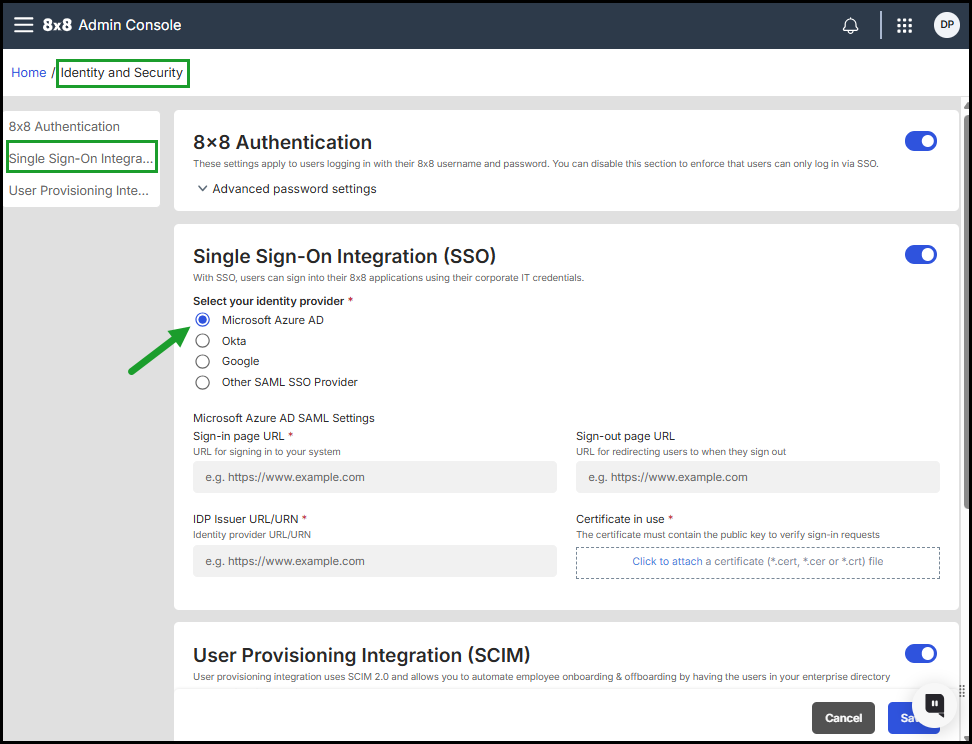Select Other SAML SSO Provider option
972x744 pixels.
click(x=203, y=382)
